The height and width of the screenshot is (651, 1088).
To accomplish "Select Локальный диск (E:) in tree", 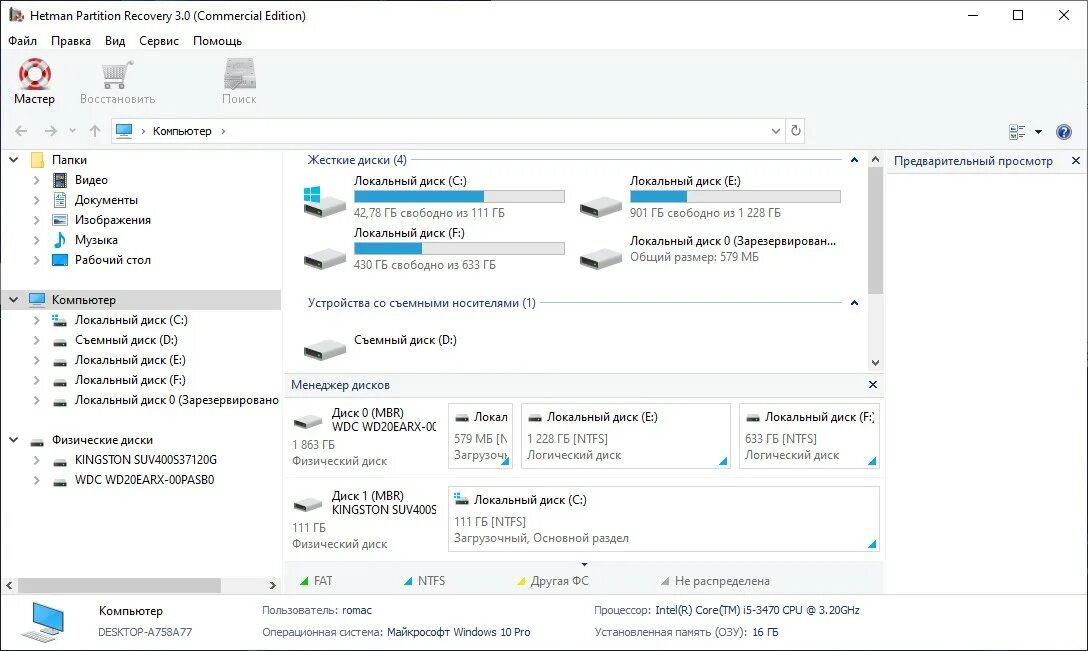I will tap(130, 360).
